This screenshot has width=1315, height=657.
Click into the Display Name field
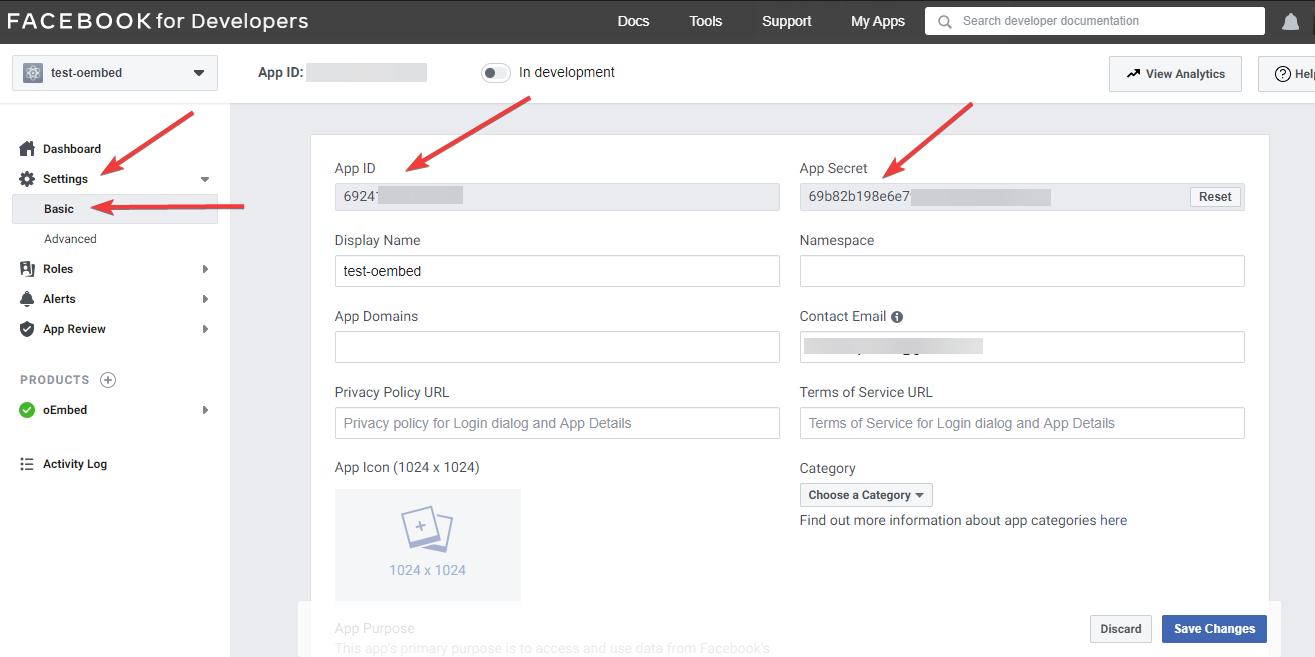(557, 271)
